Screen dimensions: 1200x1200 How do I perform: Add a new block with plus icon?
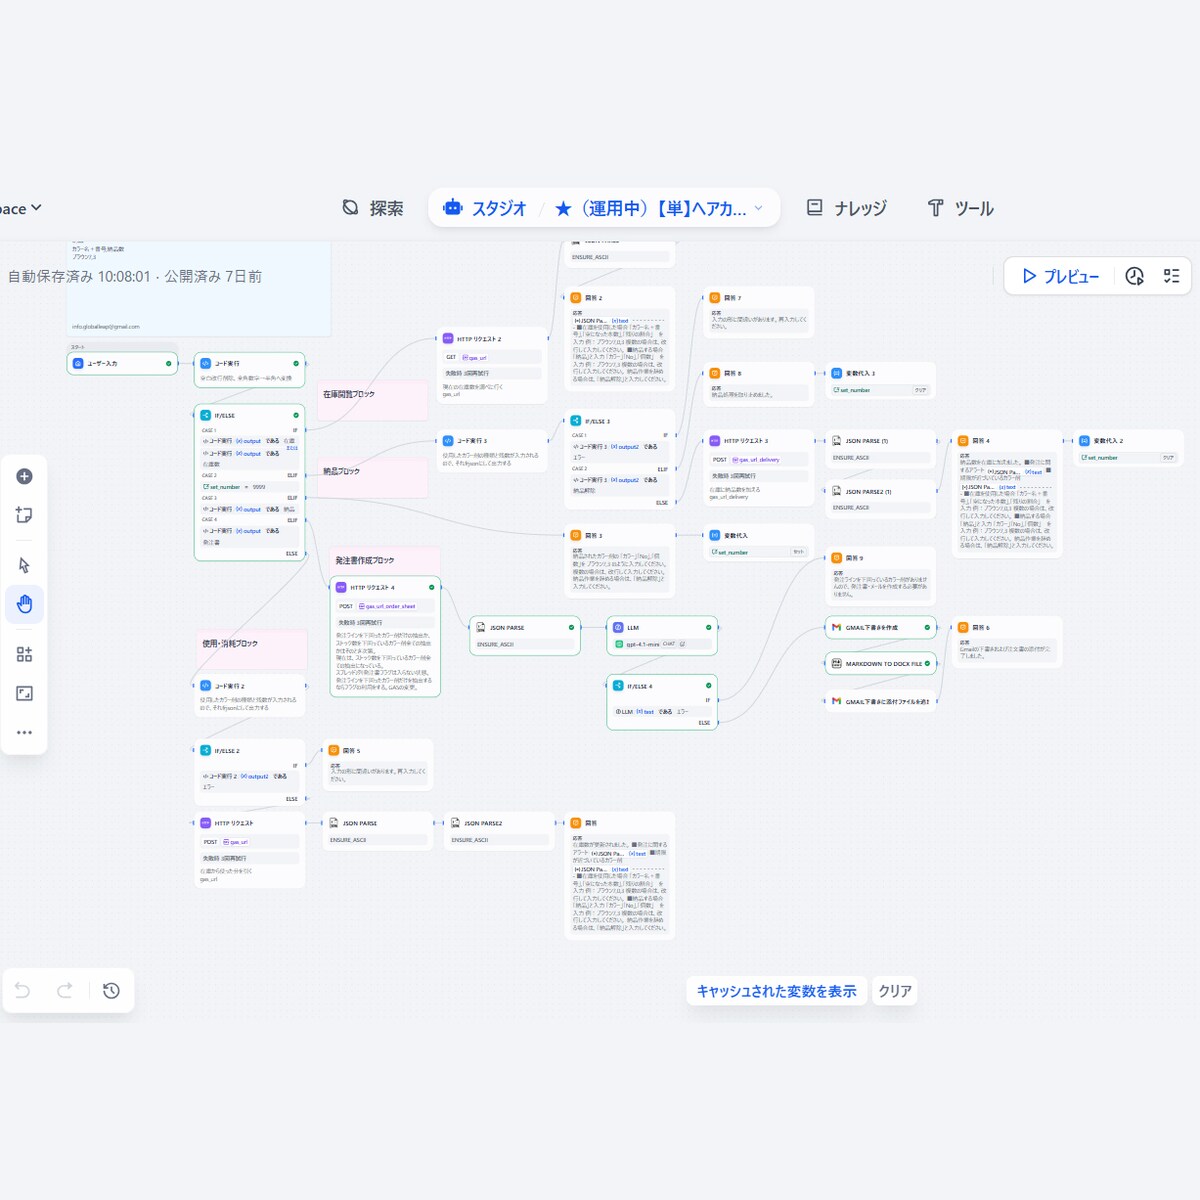click(24, 477)
